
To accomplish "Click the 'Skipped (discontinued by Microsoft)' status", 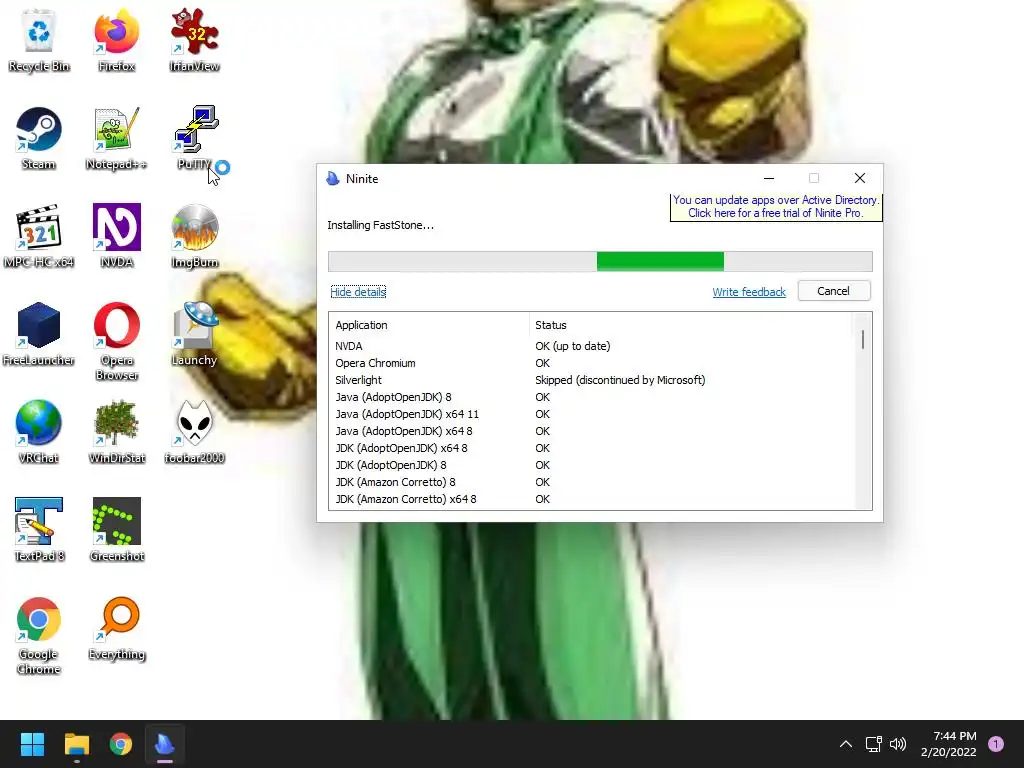I will click(x=620, y=380).
